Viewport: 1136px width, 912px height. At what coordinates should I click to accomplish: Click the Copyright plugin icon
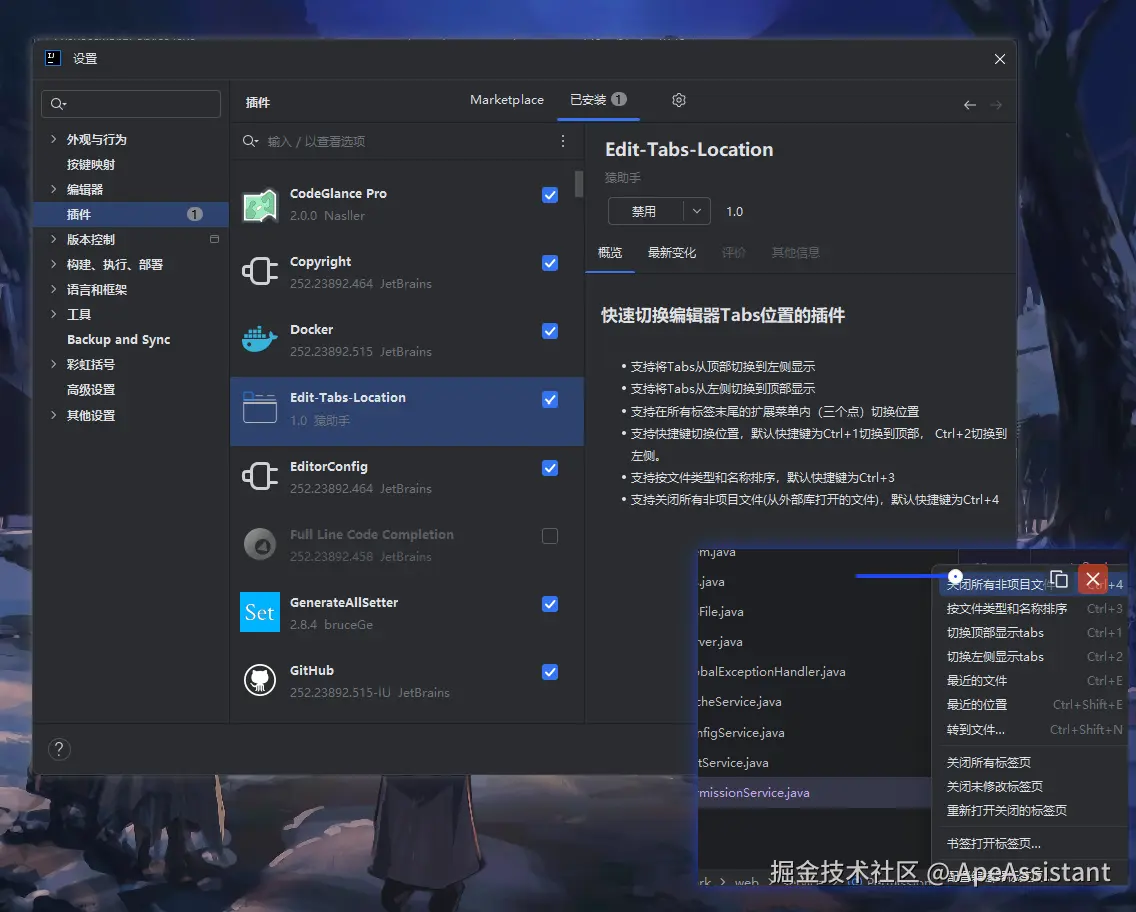point(259,272)
